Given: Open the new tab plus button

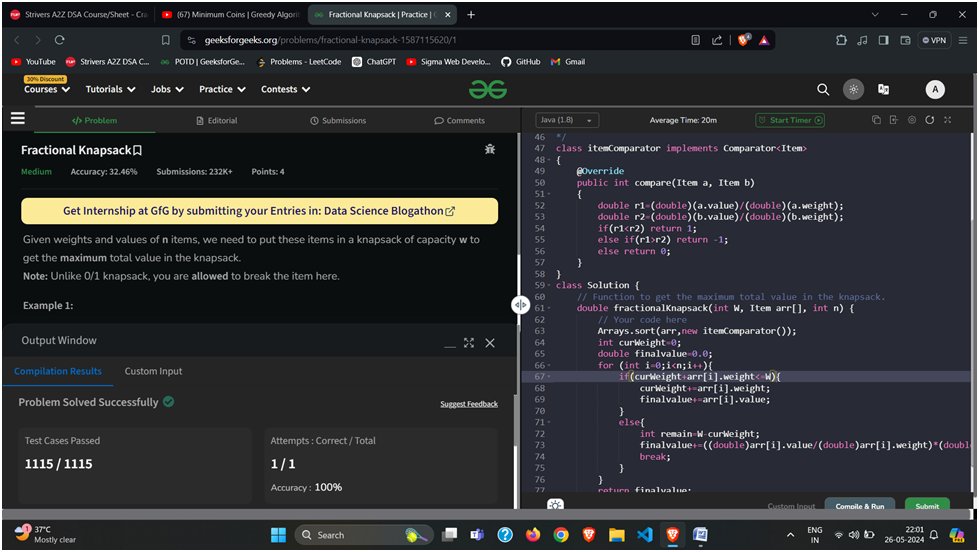Looking at the screenshot, I should coord(471,14).
